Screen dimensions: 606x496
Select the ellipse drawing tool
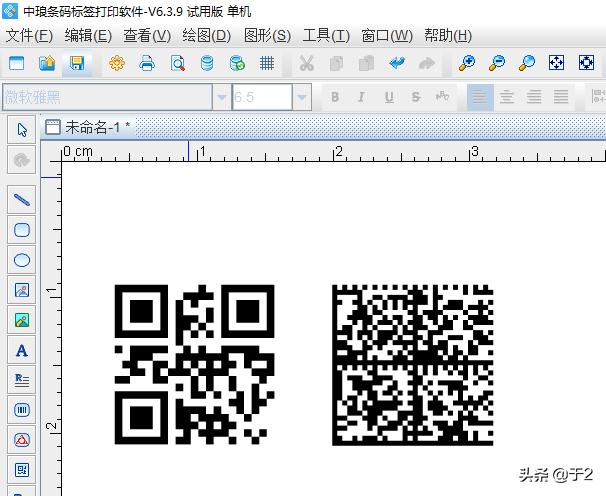22,260
